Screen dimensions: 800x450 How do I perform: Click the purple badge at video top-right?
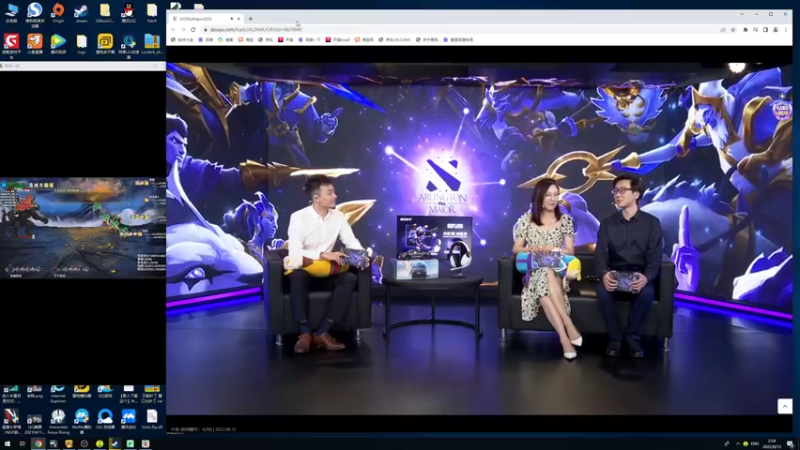pyautogui.click(x=782, y=110)
